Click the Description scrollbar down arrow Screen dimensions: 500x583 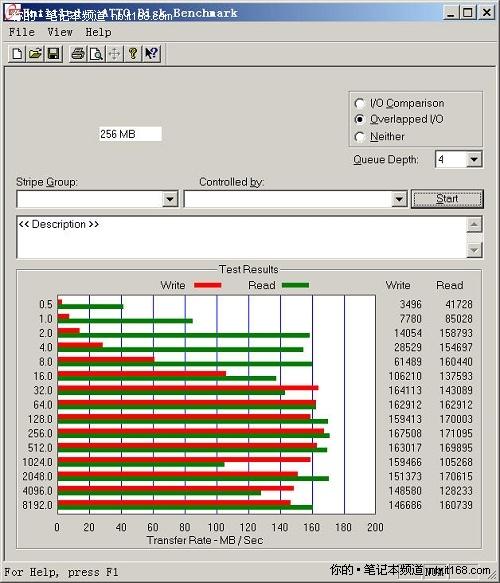(x=474, y=250)
